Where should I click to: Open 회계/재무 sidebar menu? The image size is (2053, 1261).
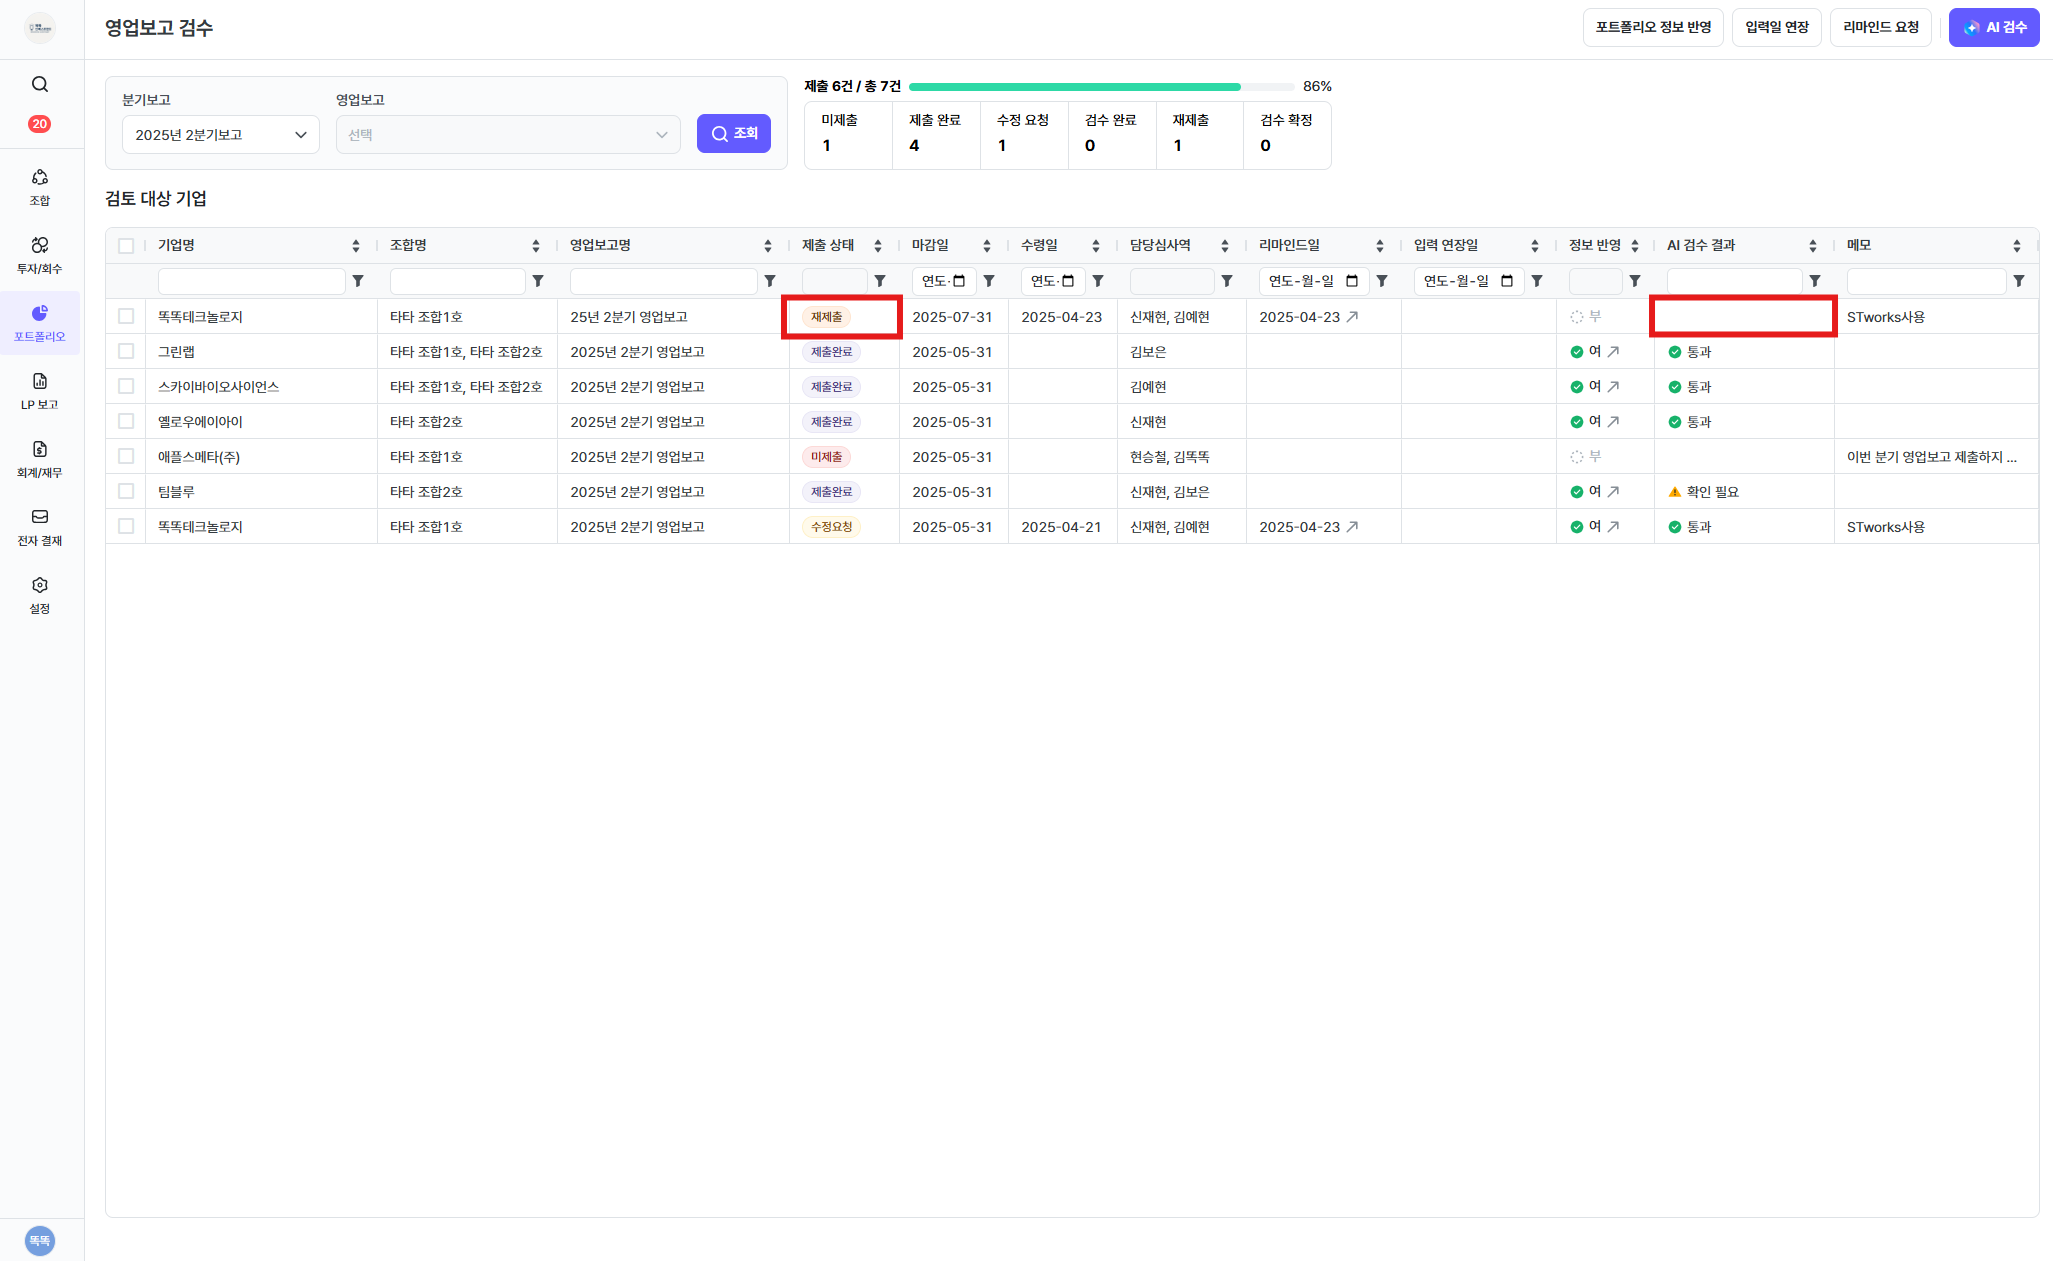pos(40,459)
